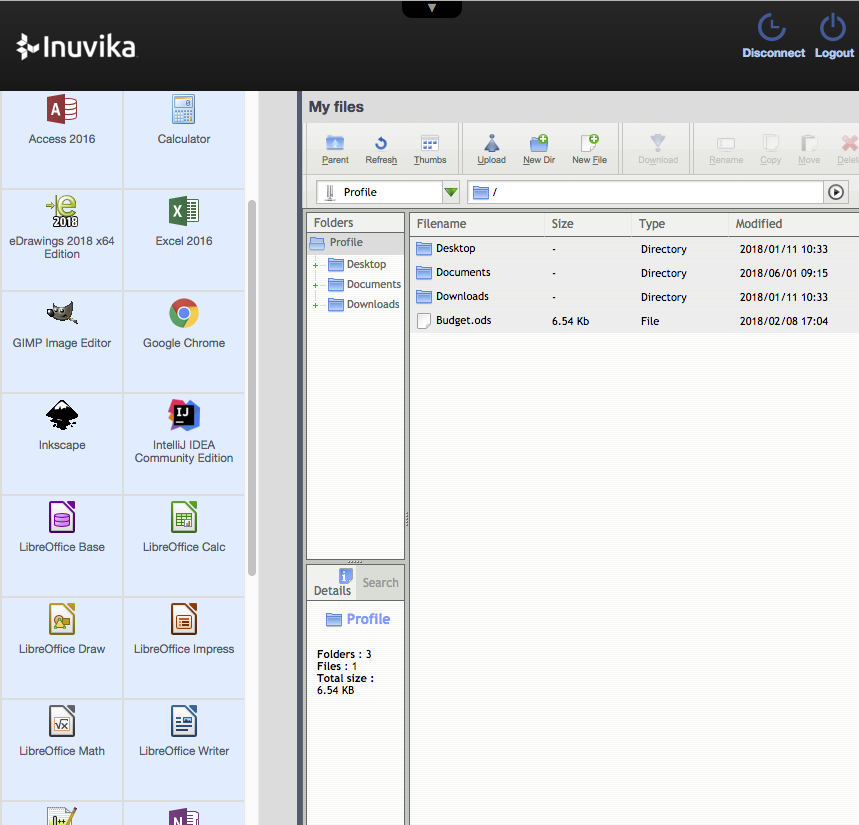Start GIMP Image Editor

pos(62,324)
